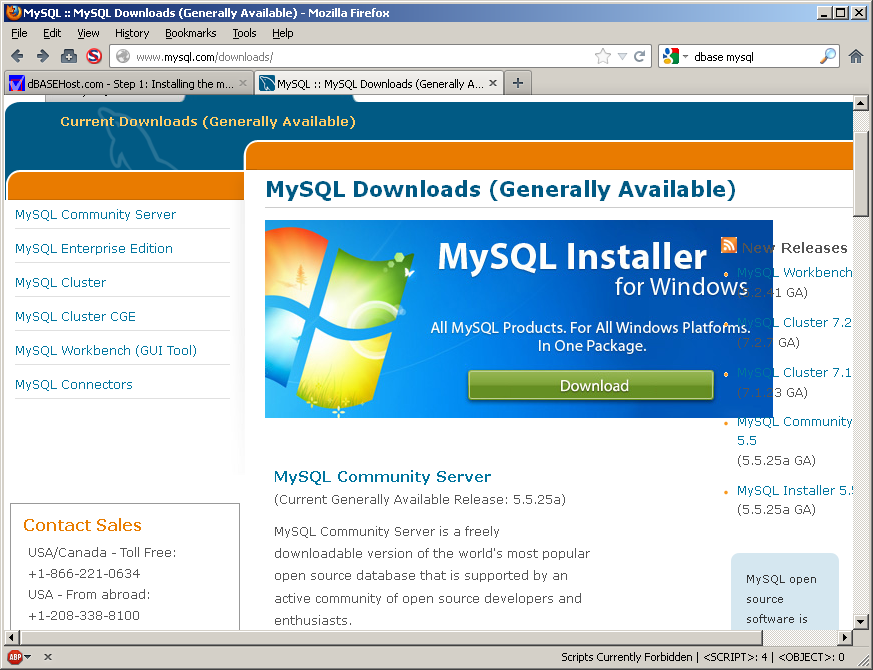
Task: Reload the page with the refresh icon
Action: pyautogui.click(x=640, y=56)
